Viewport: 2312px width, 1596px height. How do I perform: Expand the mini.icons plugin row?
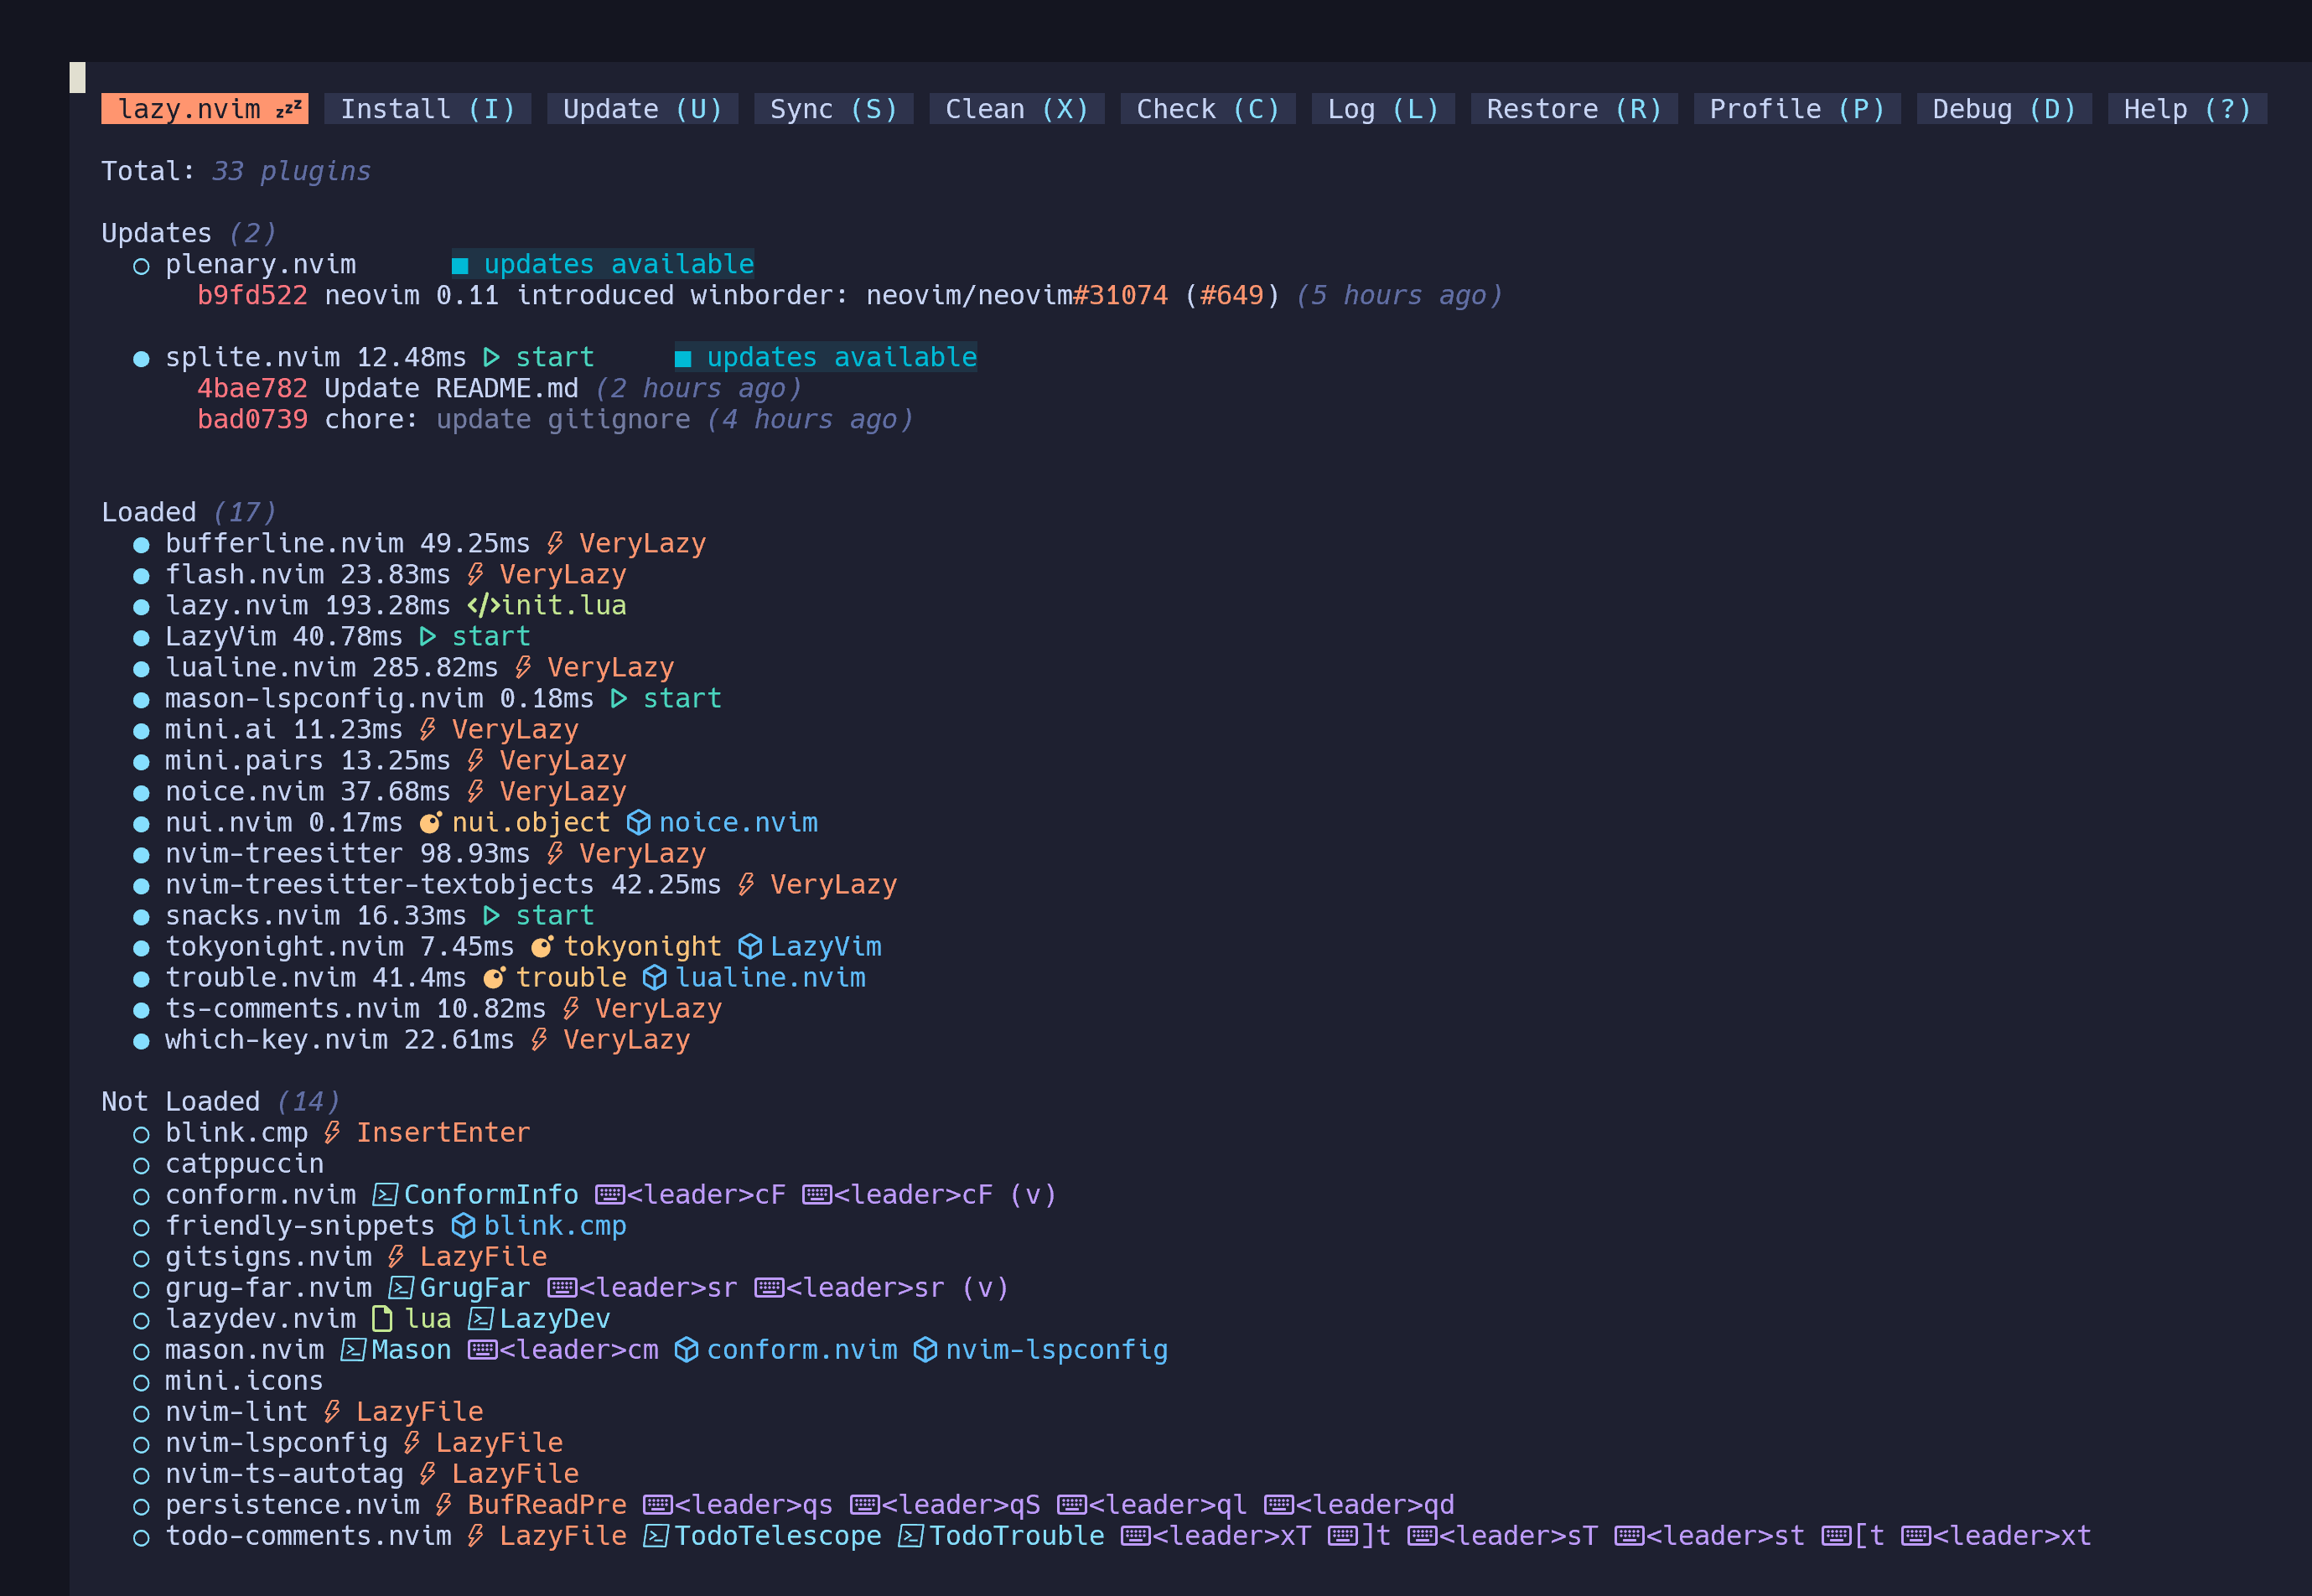(x=229, y=1380)
